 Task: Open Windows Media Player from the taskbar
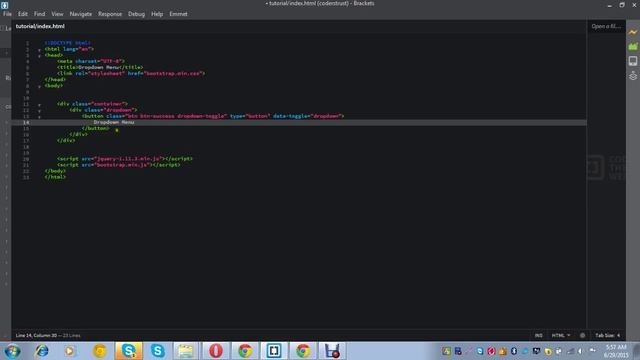pyautogui.click(x=70, y=351)
